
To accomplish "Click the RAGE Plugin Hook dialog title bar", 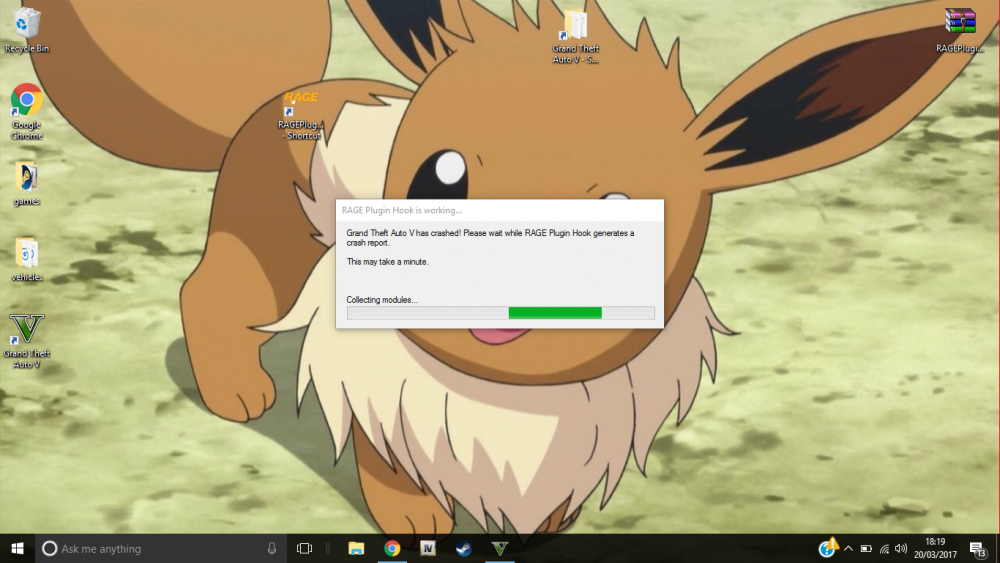I will click(499, 210).
